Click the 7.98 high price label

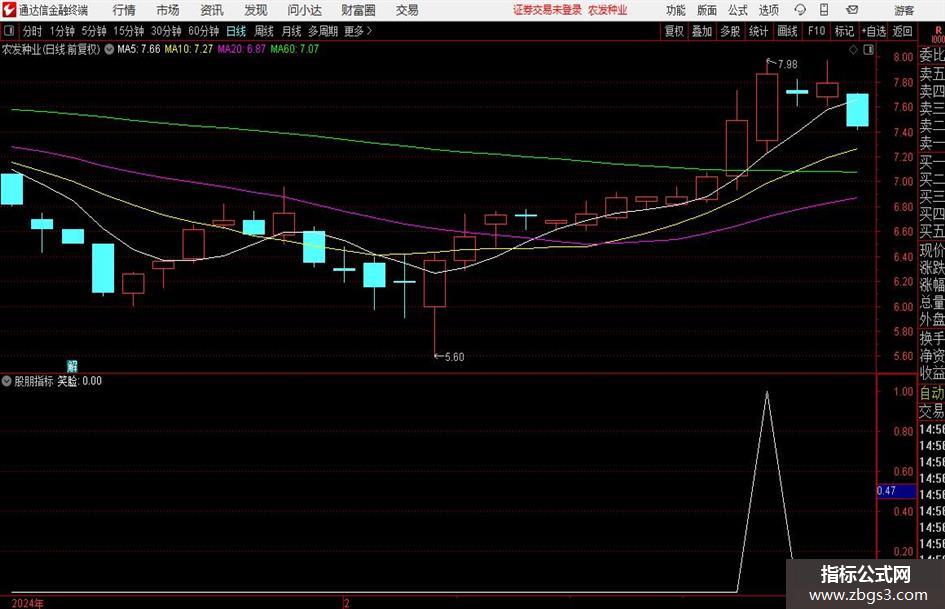[787, 64]
